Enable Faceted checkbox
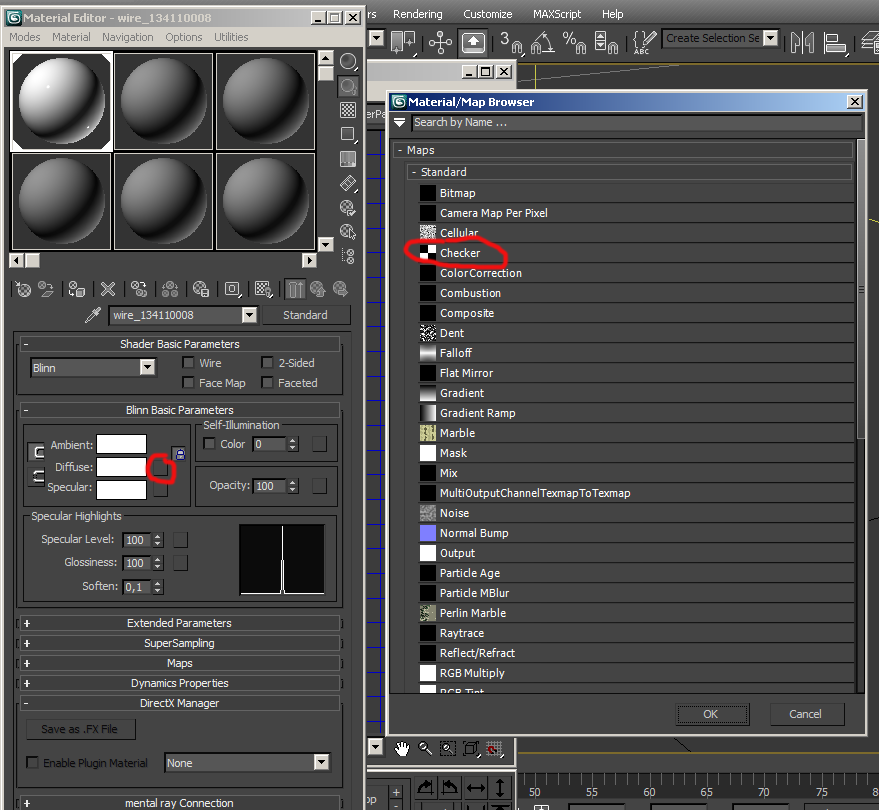The width and height of the screenshot is (879, 810). [267, 383]
